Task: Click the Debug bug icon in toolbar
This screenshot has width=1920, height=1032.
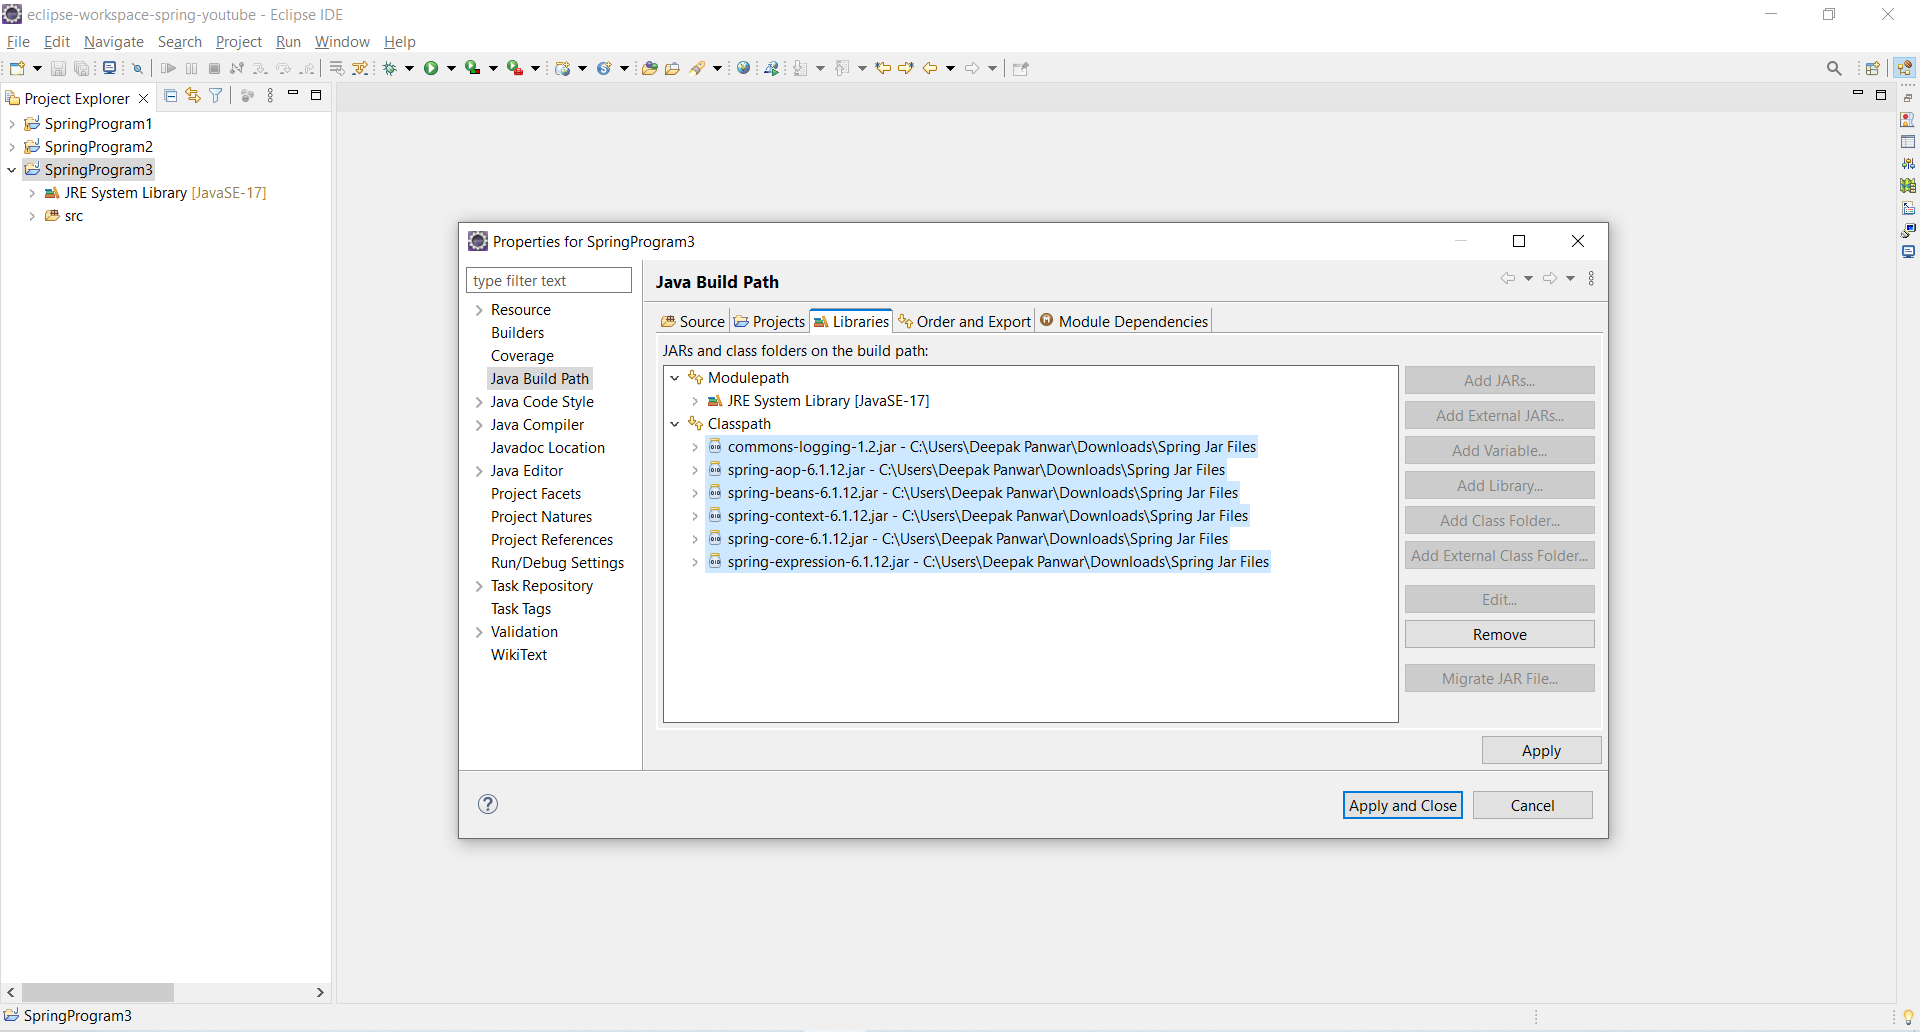Action: pos(390,68)
